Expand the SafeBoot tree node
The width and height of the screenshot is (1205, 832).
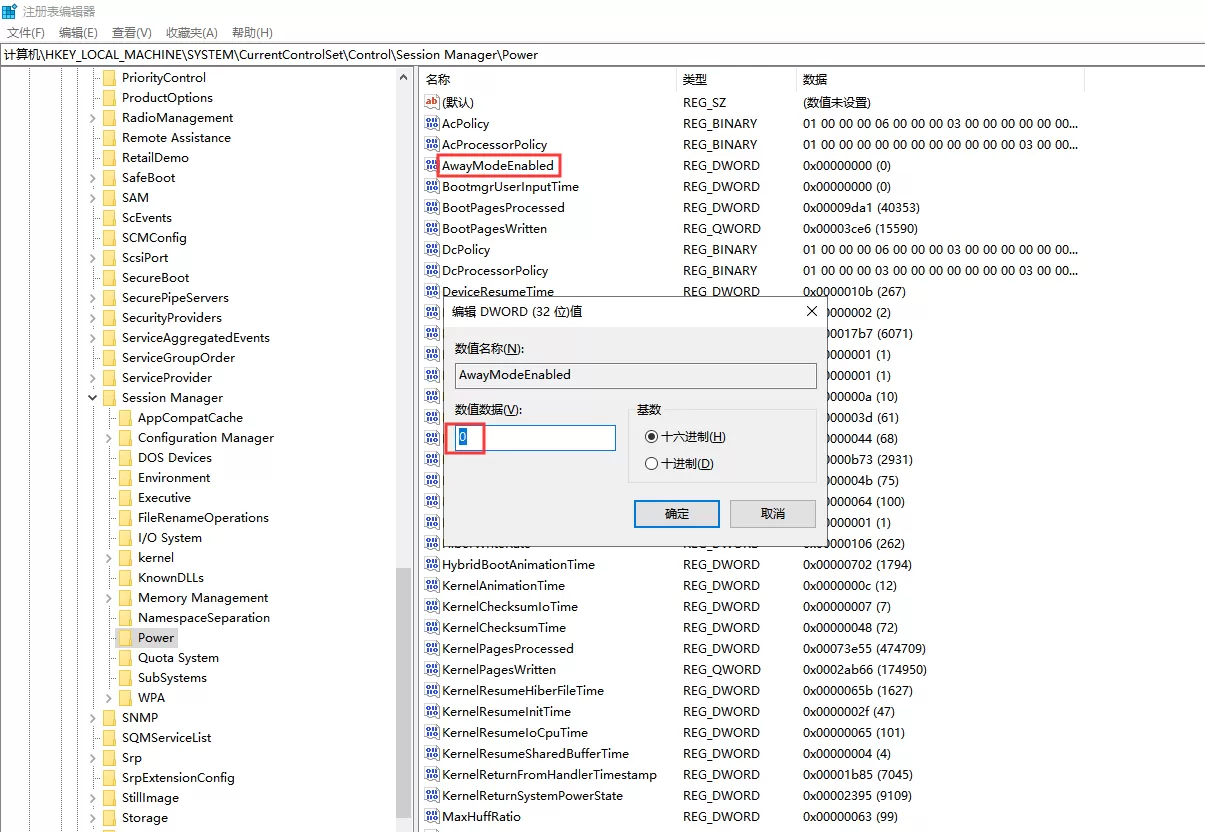(x=93, y=178)
